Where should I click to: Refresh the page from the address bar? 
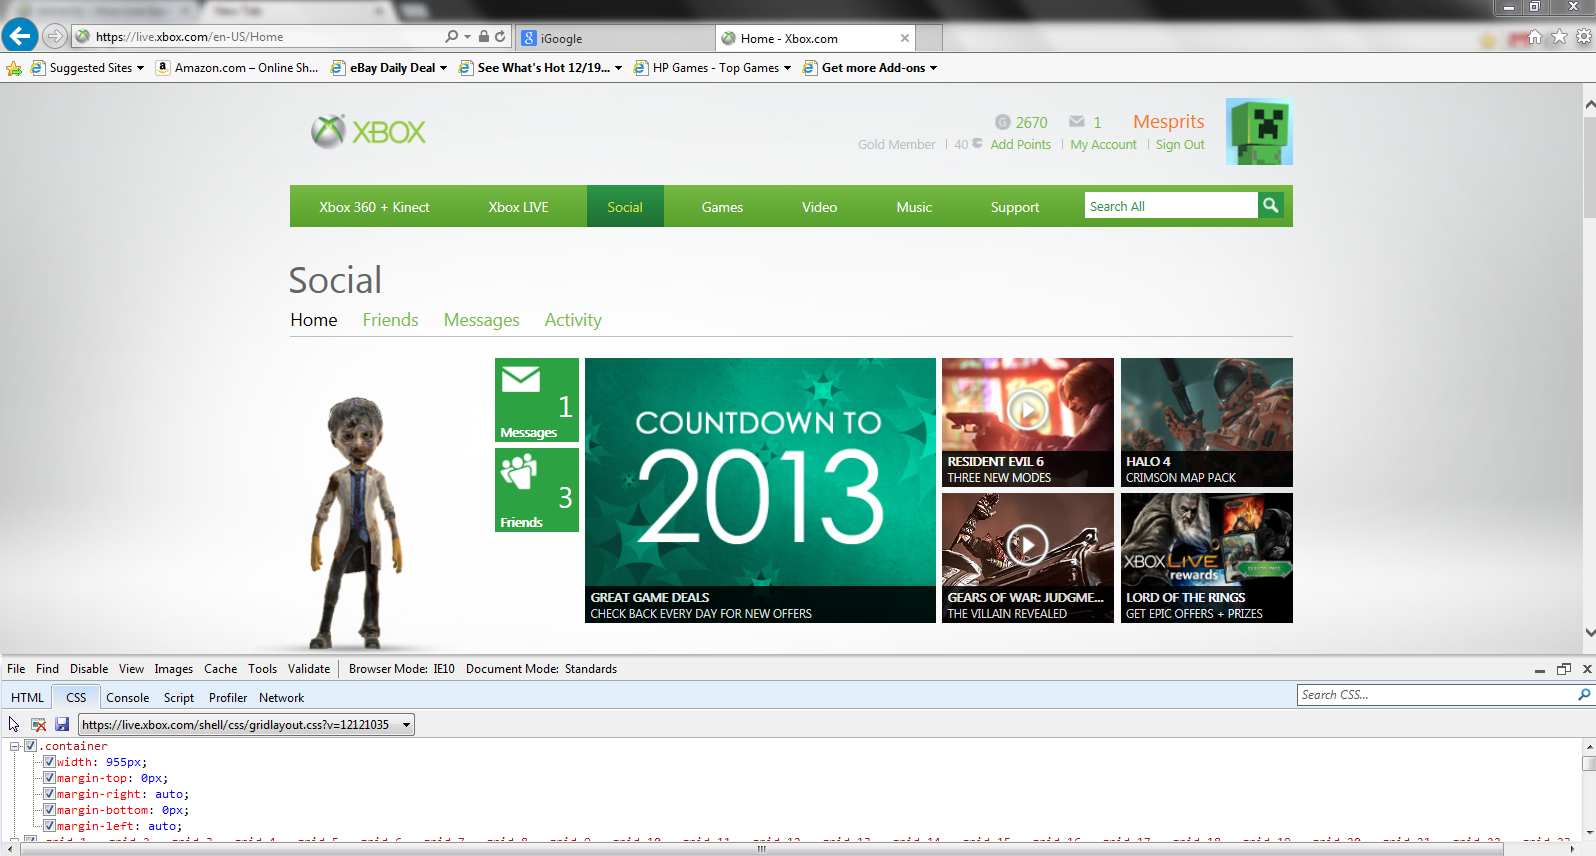click(x=500, y=36)
